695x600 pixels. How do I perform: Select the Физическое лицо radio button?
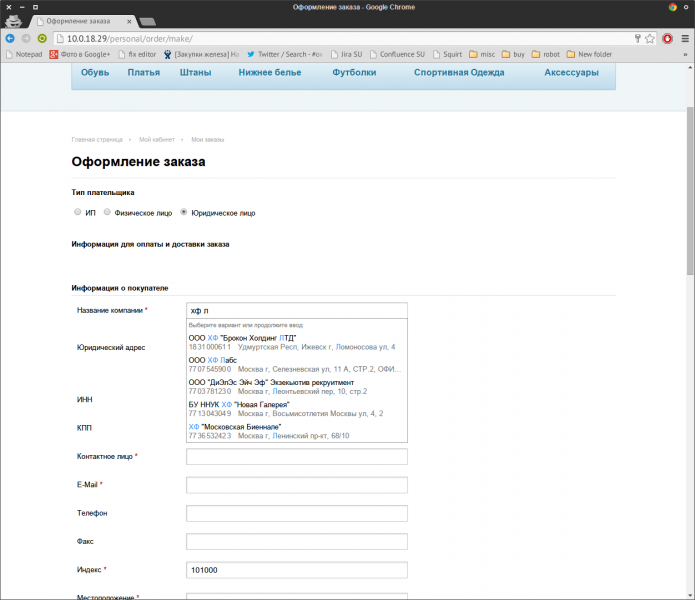(x=108, y=212)
